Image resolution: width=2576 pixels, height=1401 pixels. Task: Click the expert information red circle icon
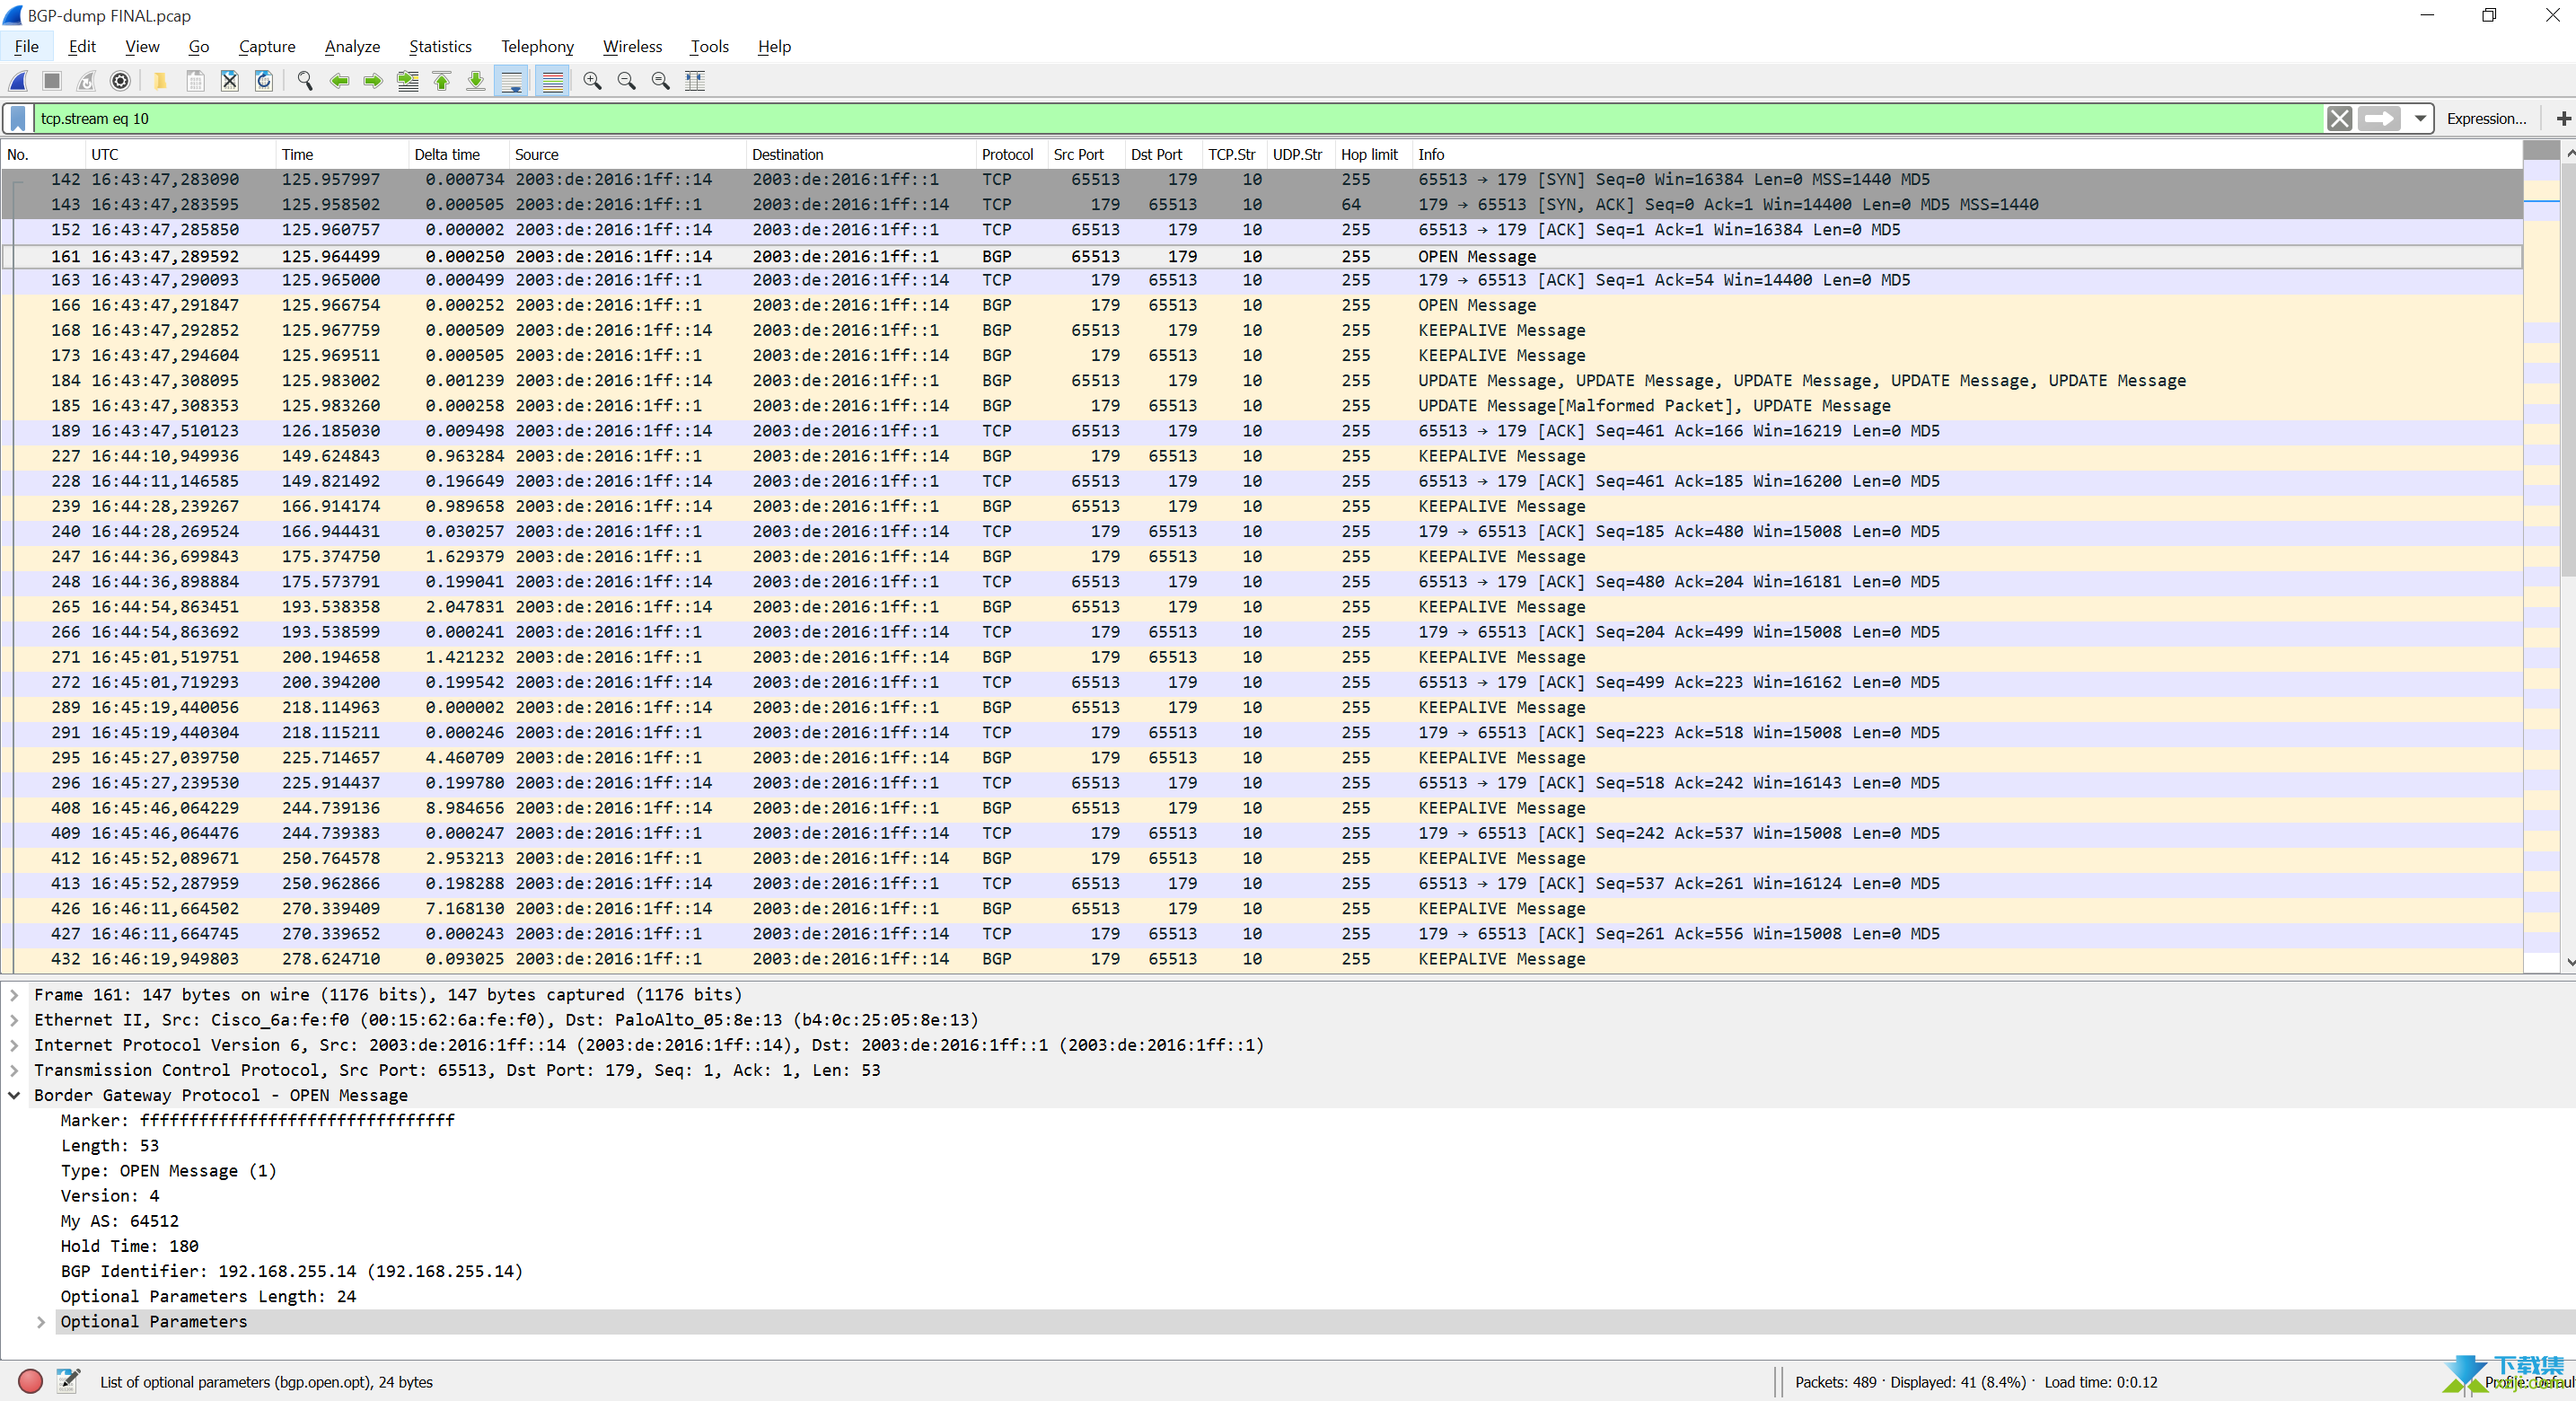30,1382
